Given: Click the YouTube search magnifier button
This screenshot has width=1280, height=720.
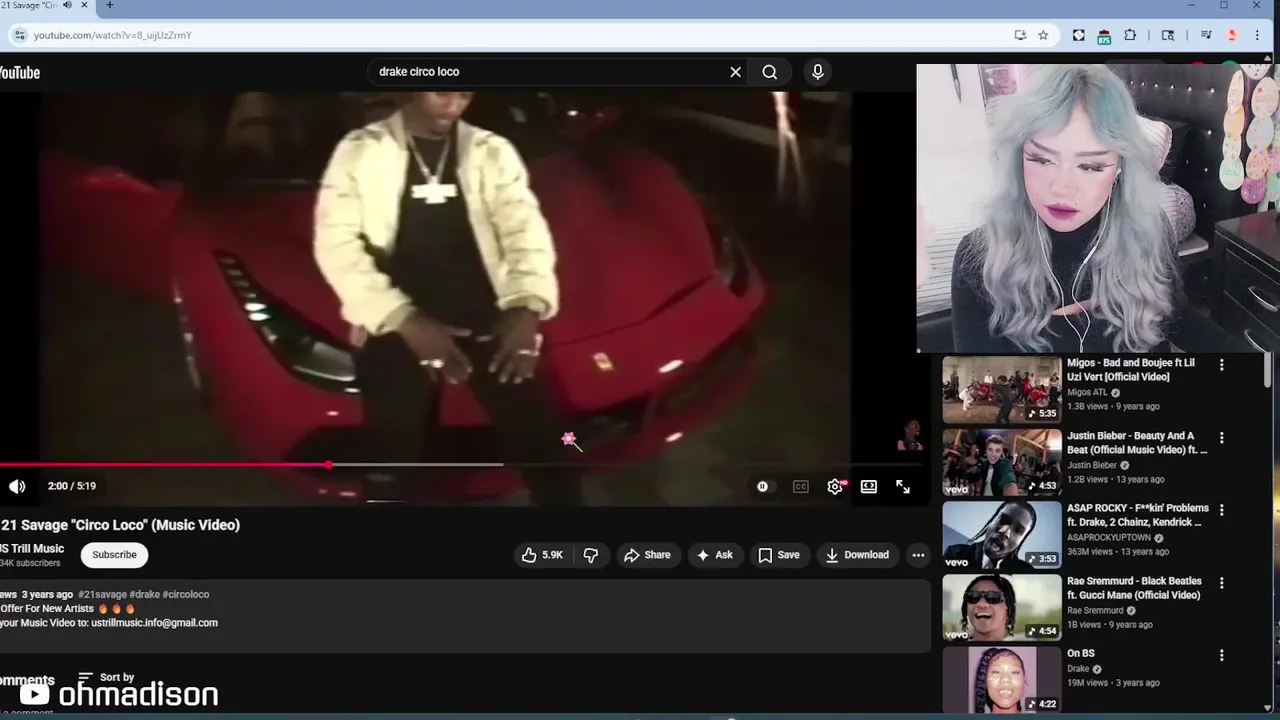Looking at the screenshot, I should click(x=769, y=72).
